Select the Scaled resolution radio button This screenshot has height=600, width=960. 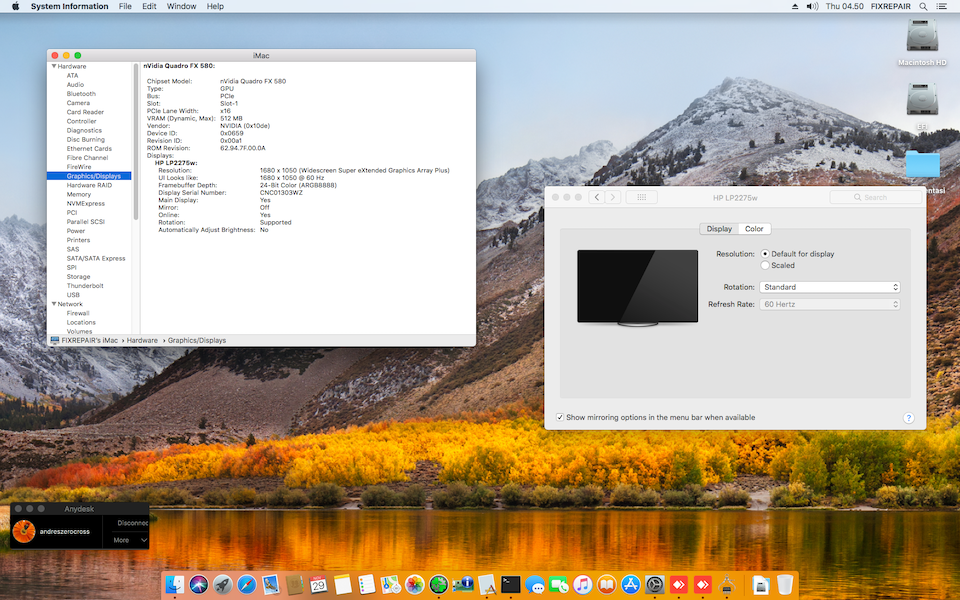[x=766, y=266]
